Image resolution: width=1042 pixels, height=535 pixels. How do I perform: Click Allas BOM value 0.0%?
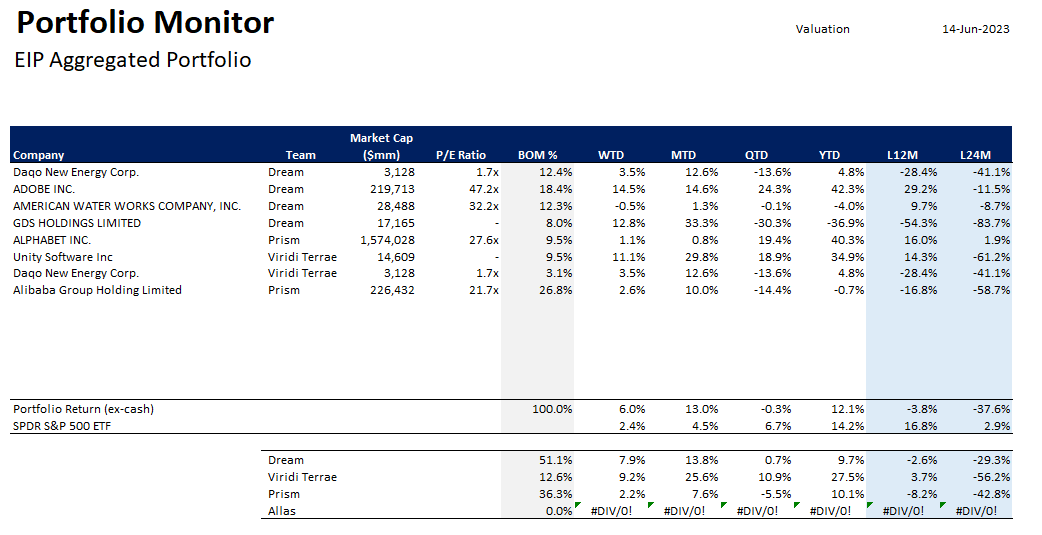coord(560,511)
